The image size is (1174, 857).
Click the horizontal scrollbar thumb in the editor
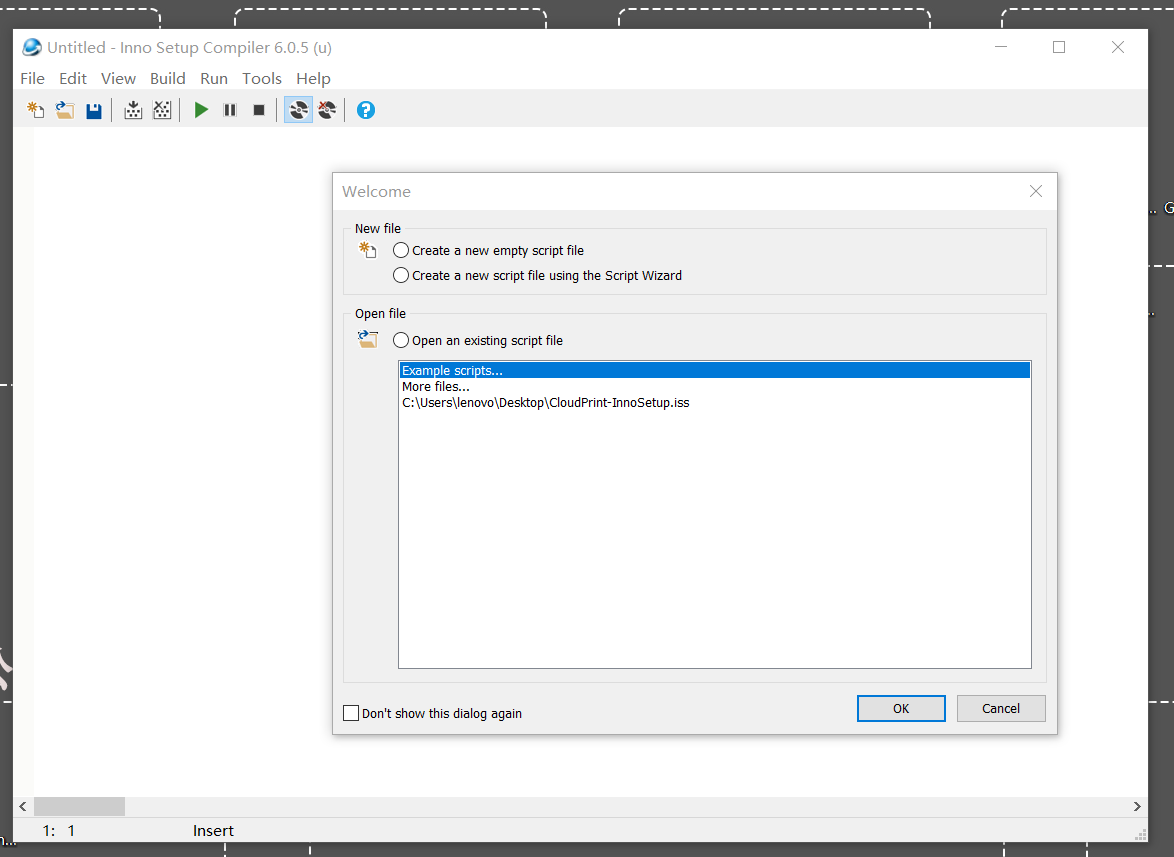[x=79, y=806]
